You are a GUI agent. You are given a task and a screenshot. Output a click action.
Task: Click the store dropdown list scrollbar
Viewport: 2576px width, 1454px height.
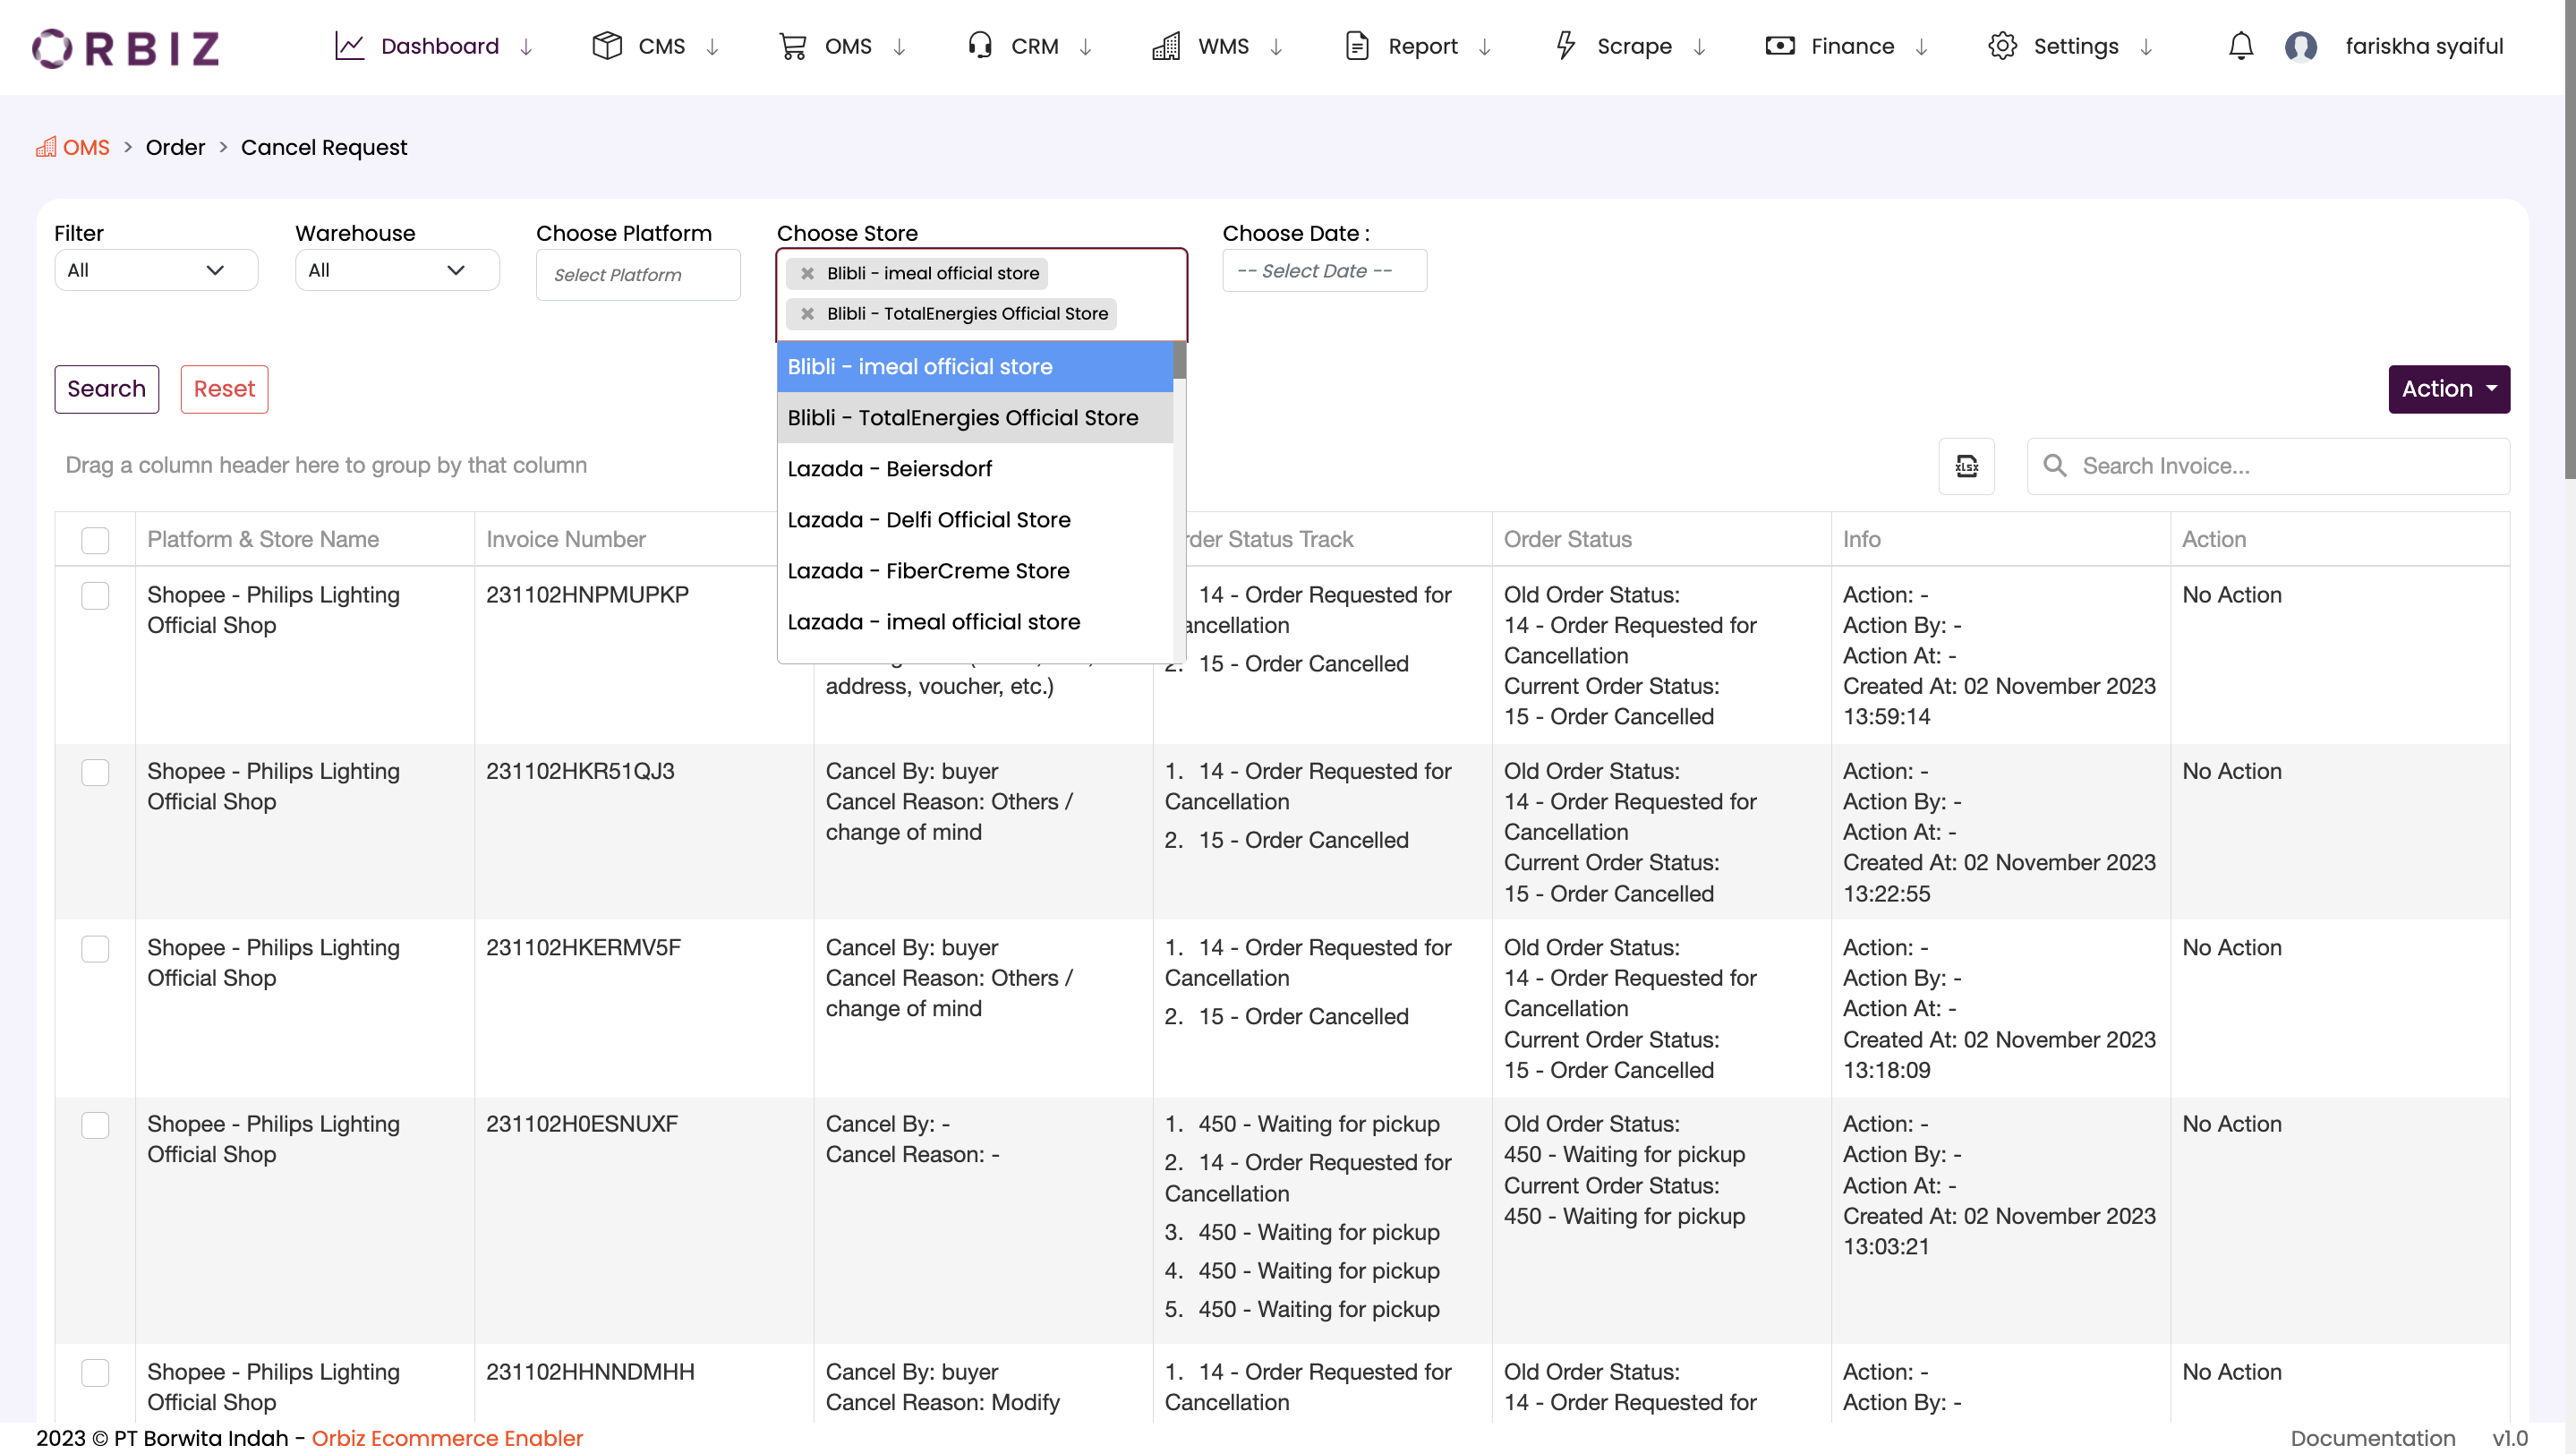[x=1180, y=361]
